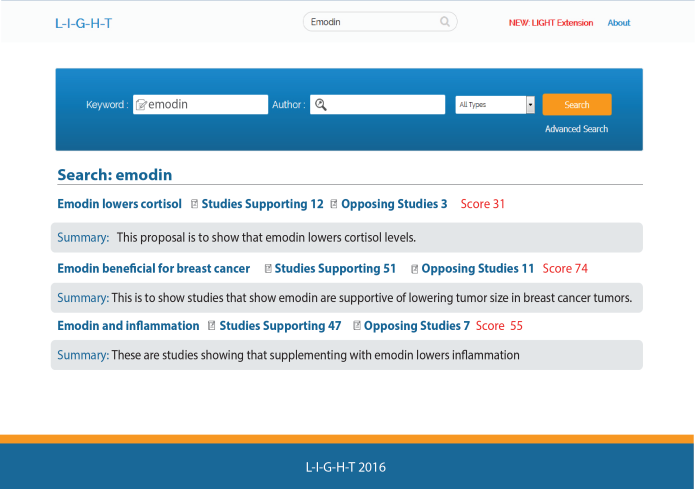Click summary about breast cancer tumors
The width and height of the screenshot is (695, 489).
click(x=347, y=297)
